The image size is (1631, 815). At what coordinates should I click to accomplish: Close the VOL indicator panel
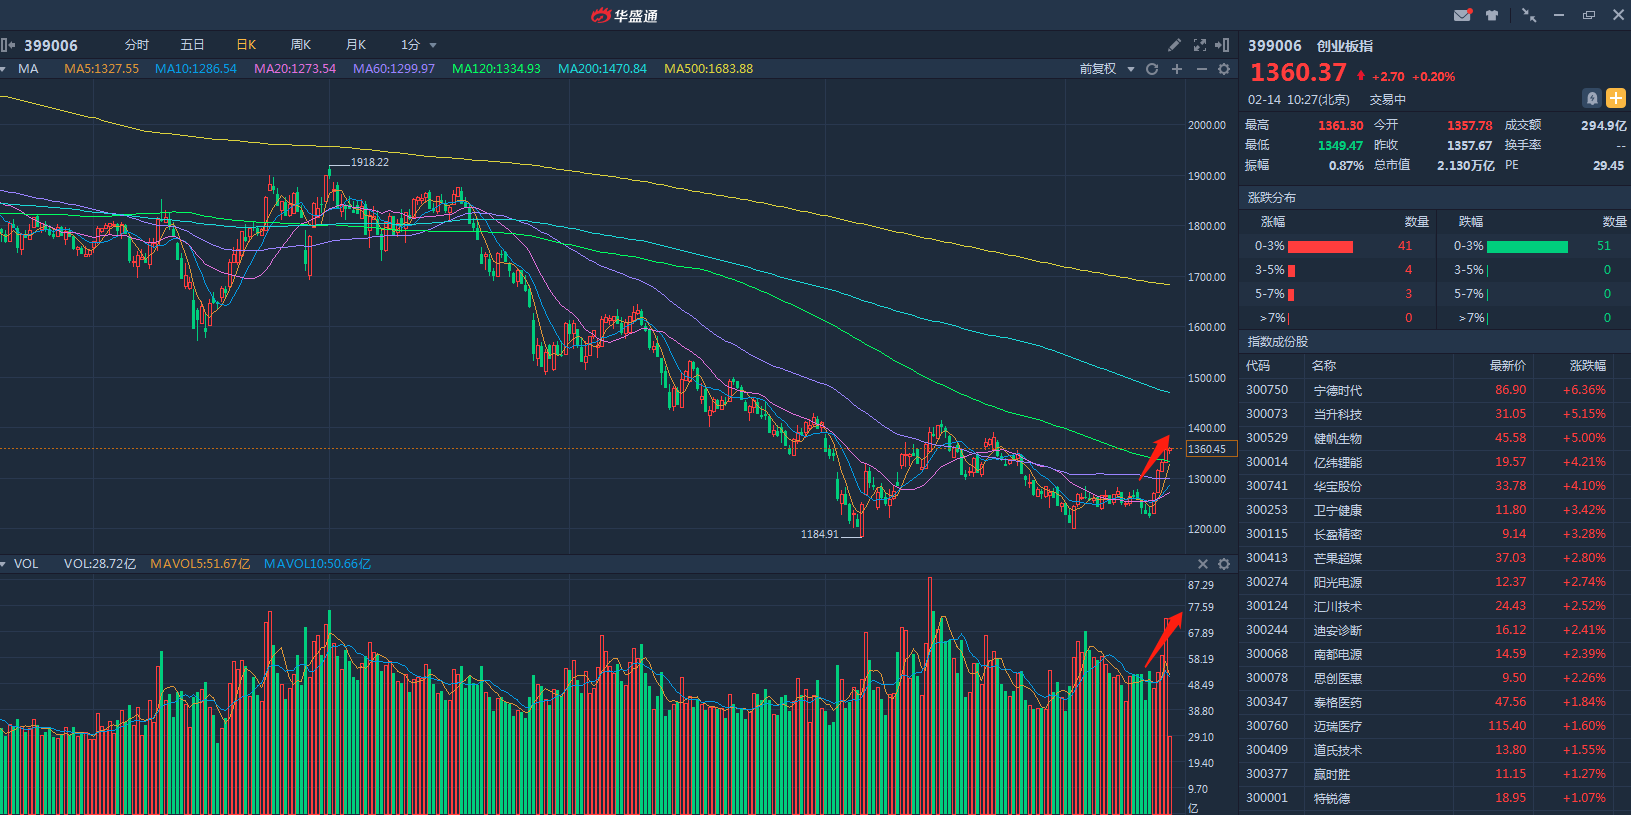1203,564
